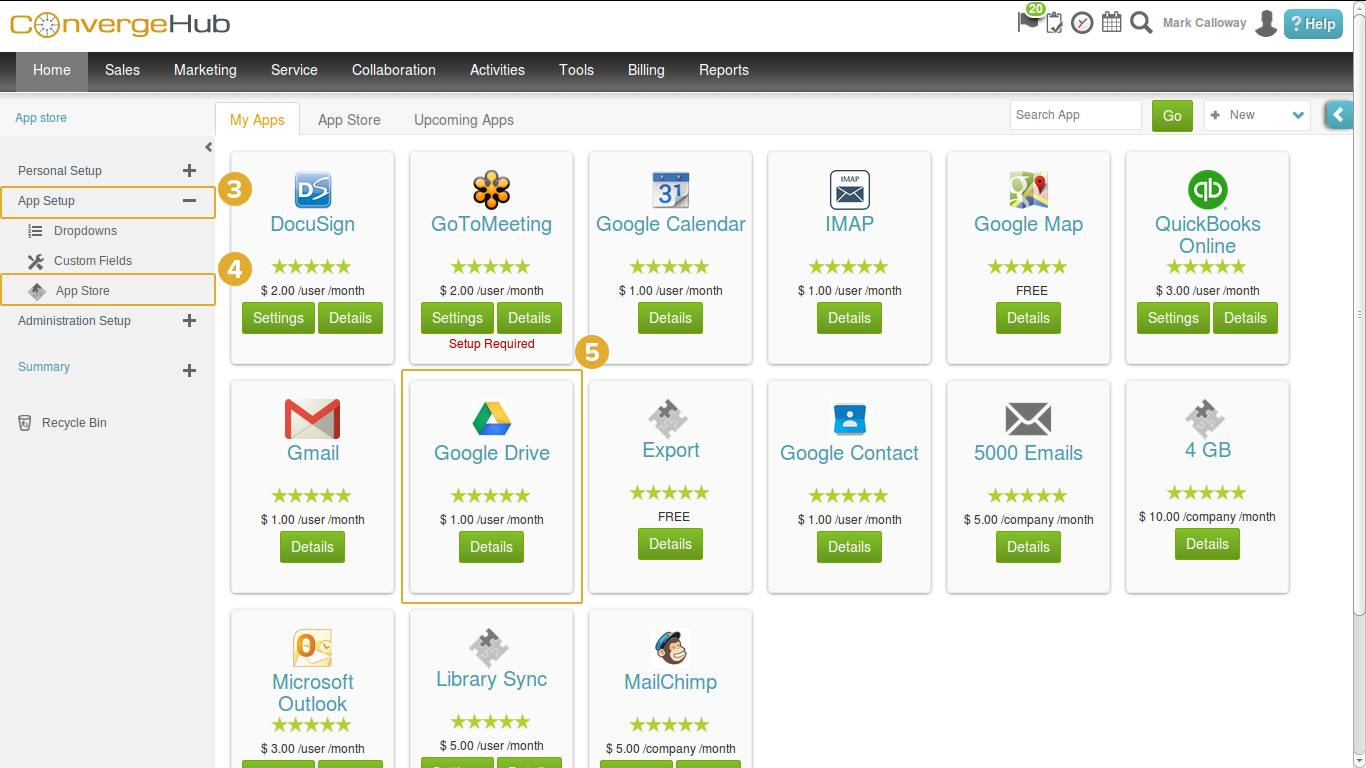
Task: Click the Go search button
Action: coord(1172,116)
